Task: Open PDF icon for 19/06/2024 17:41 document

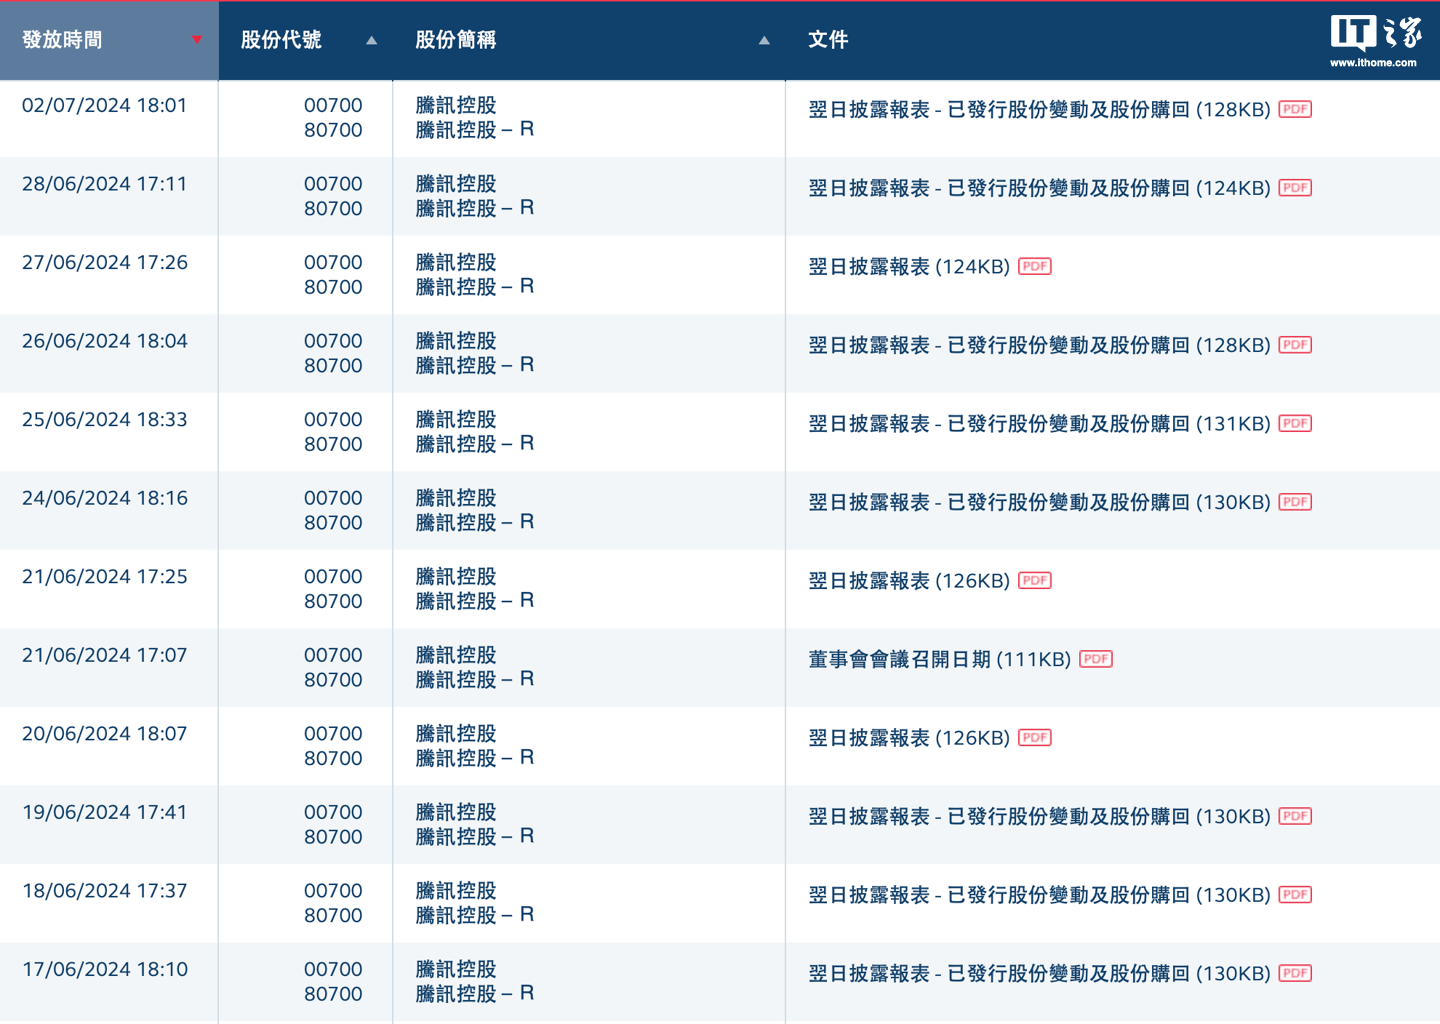Action: pyautogui.click(x=1295, y=816)
